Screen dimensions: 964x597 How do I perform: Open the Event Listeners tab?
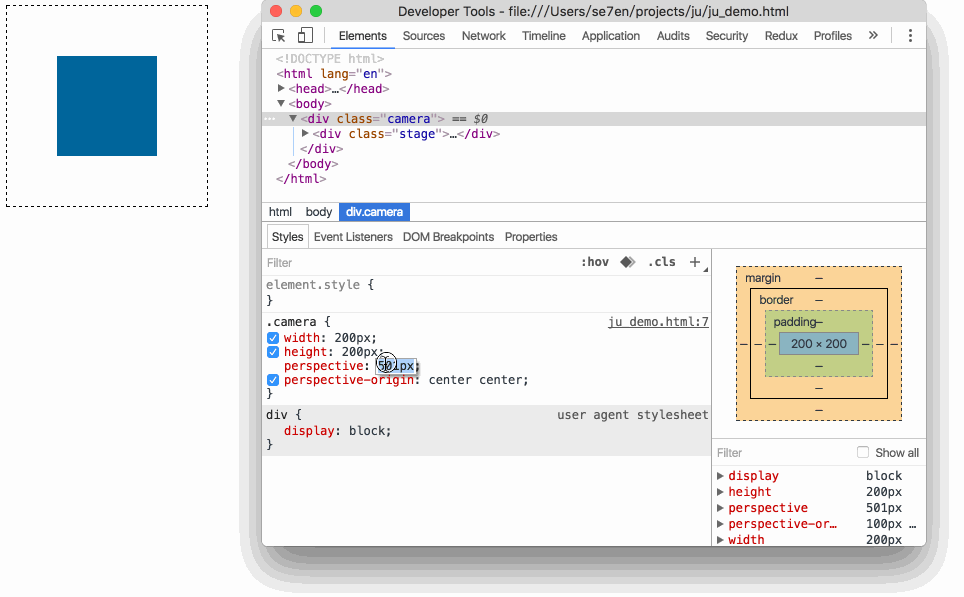click(352, 236)
